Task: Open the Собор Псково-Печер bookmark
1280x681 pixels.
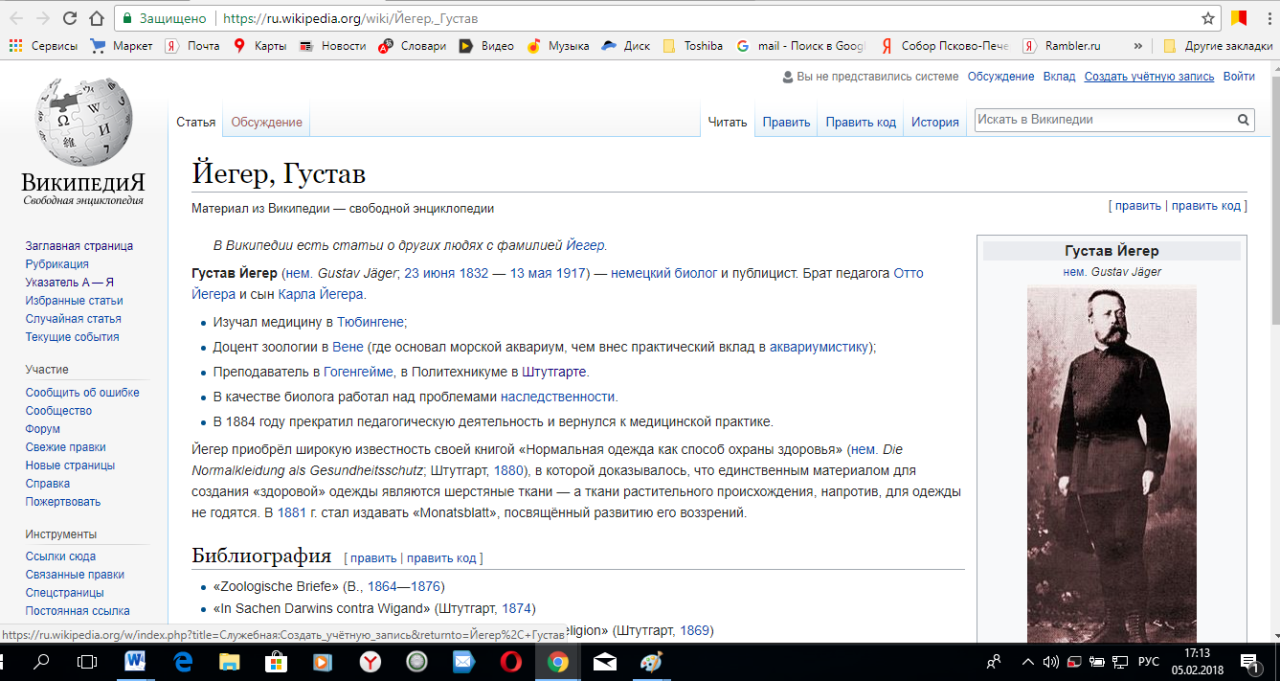Action: [x=945, y=46]
